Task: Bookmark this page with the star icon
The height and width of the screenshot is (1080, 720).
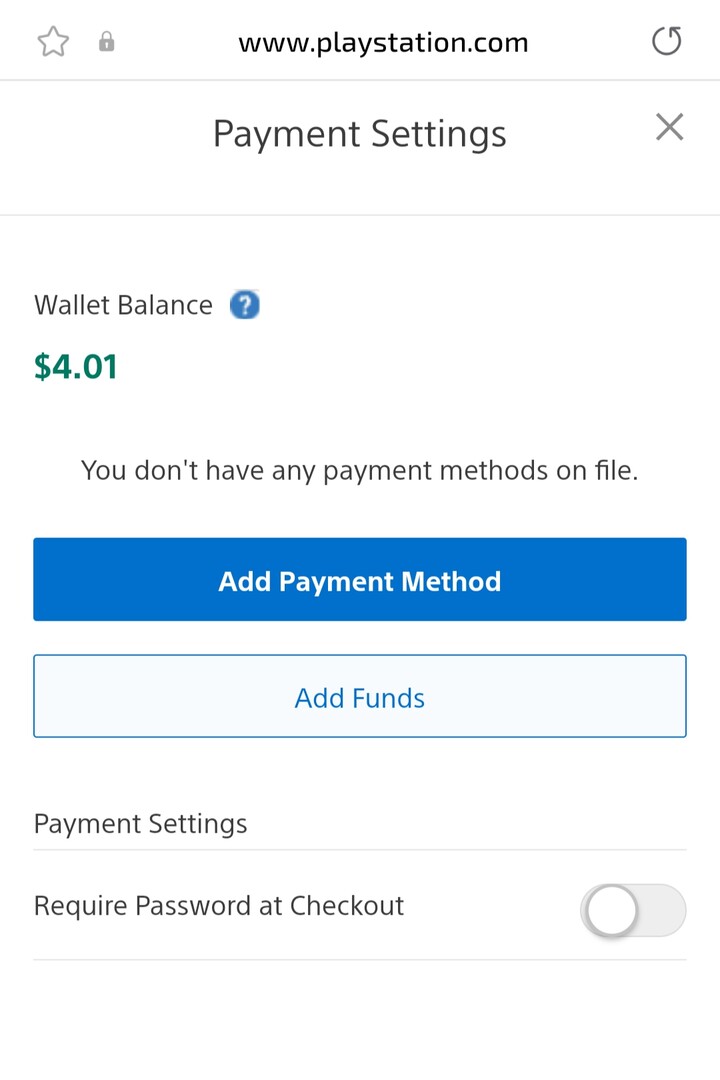Action: tap(53, 42)
